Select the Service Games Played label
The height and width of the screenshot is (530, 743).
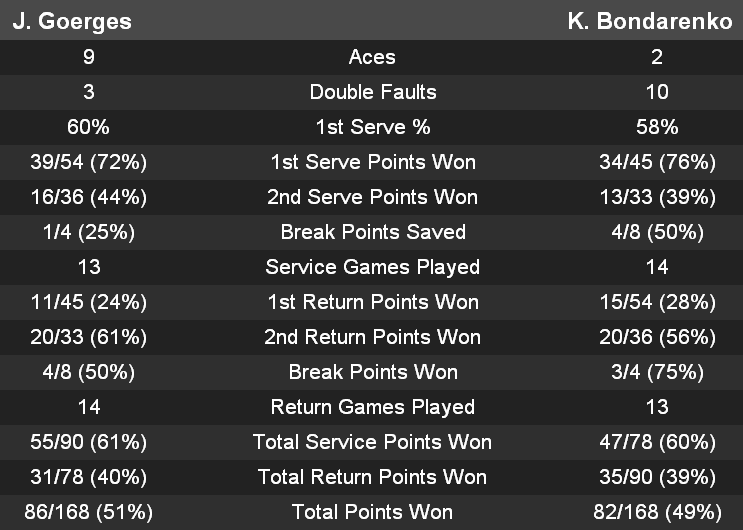[x=372, y=267]
